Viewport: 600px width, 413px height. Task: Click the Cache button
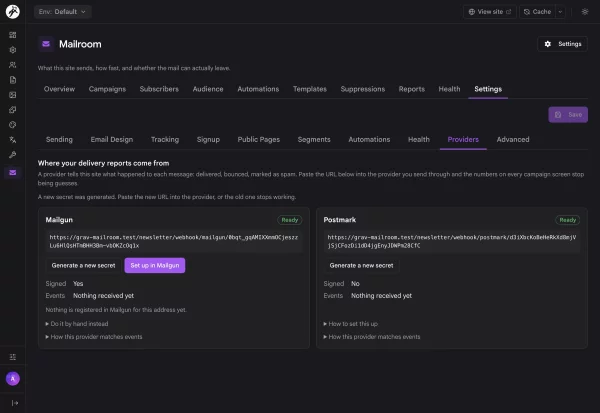coord(537,12)
